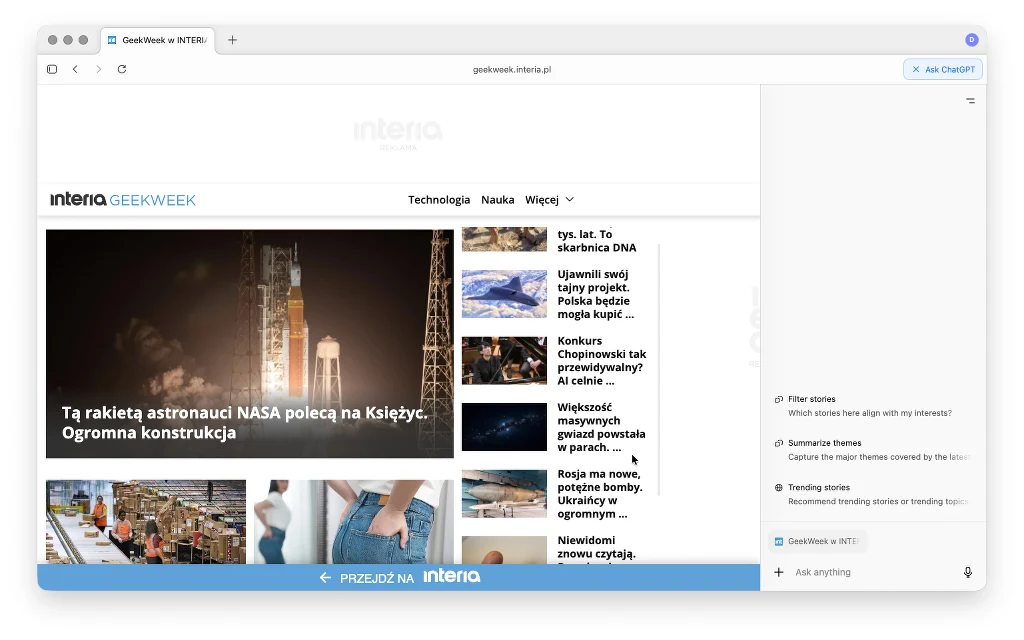The image size is (1024, 640).
Task: Click the back navigation arrow
Action: (75, 69)
